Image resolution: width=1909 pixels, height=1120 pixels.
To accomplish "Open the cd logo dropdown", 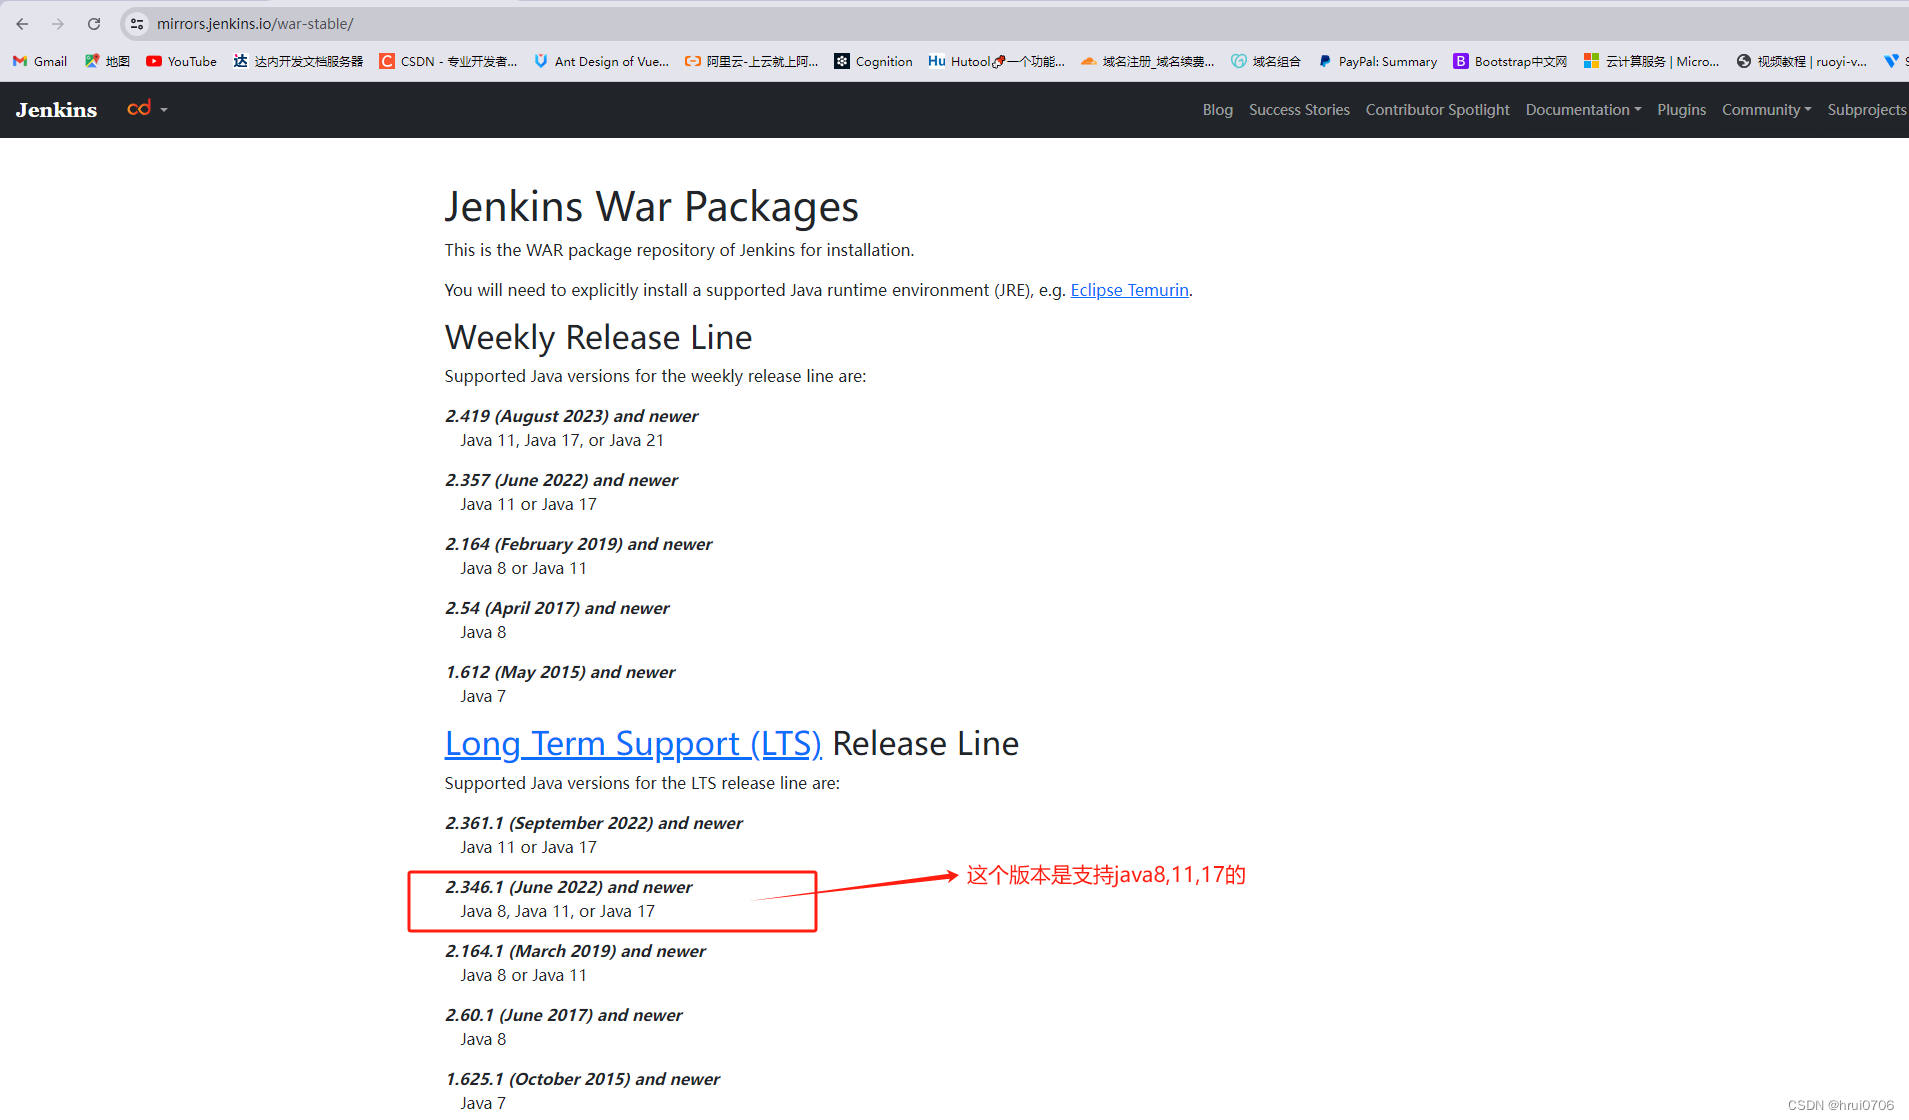I will click(x=146, y=109).
